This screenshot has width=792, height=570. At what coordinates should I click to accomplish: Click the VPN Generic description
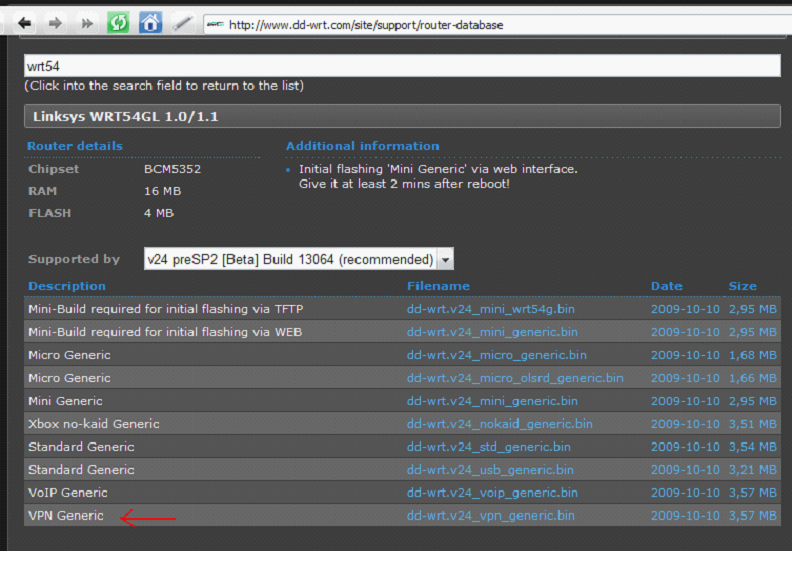point(66,516)
